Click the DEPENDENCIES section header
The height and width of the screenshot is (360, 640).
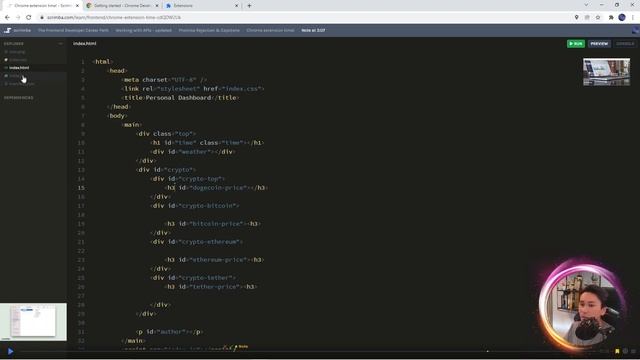coord(19,98)
